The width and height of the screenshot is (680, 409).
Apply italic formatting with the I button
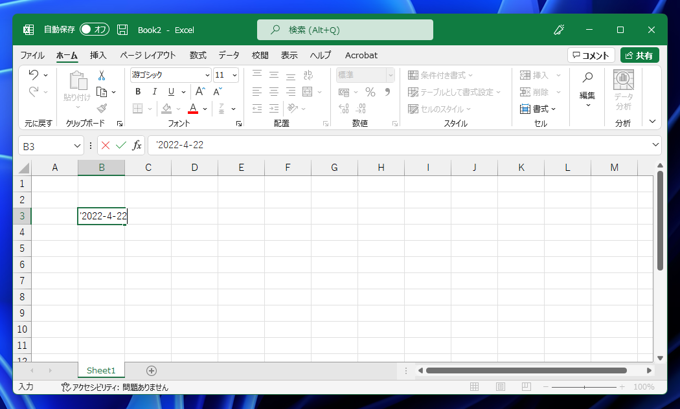(x=154, y=92)
